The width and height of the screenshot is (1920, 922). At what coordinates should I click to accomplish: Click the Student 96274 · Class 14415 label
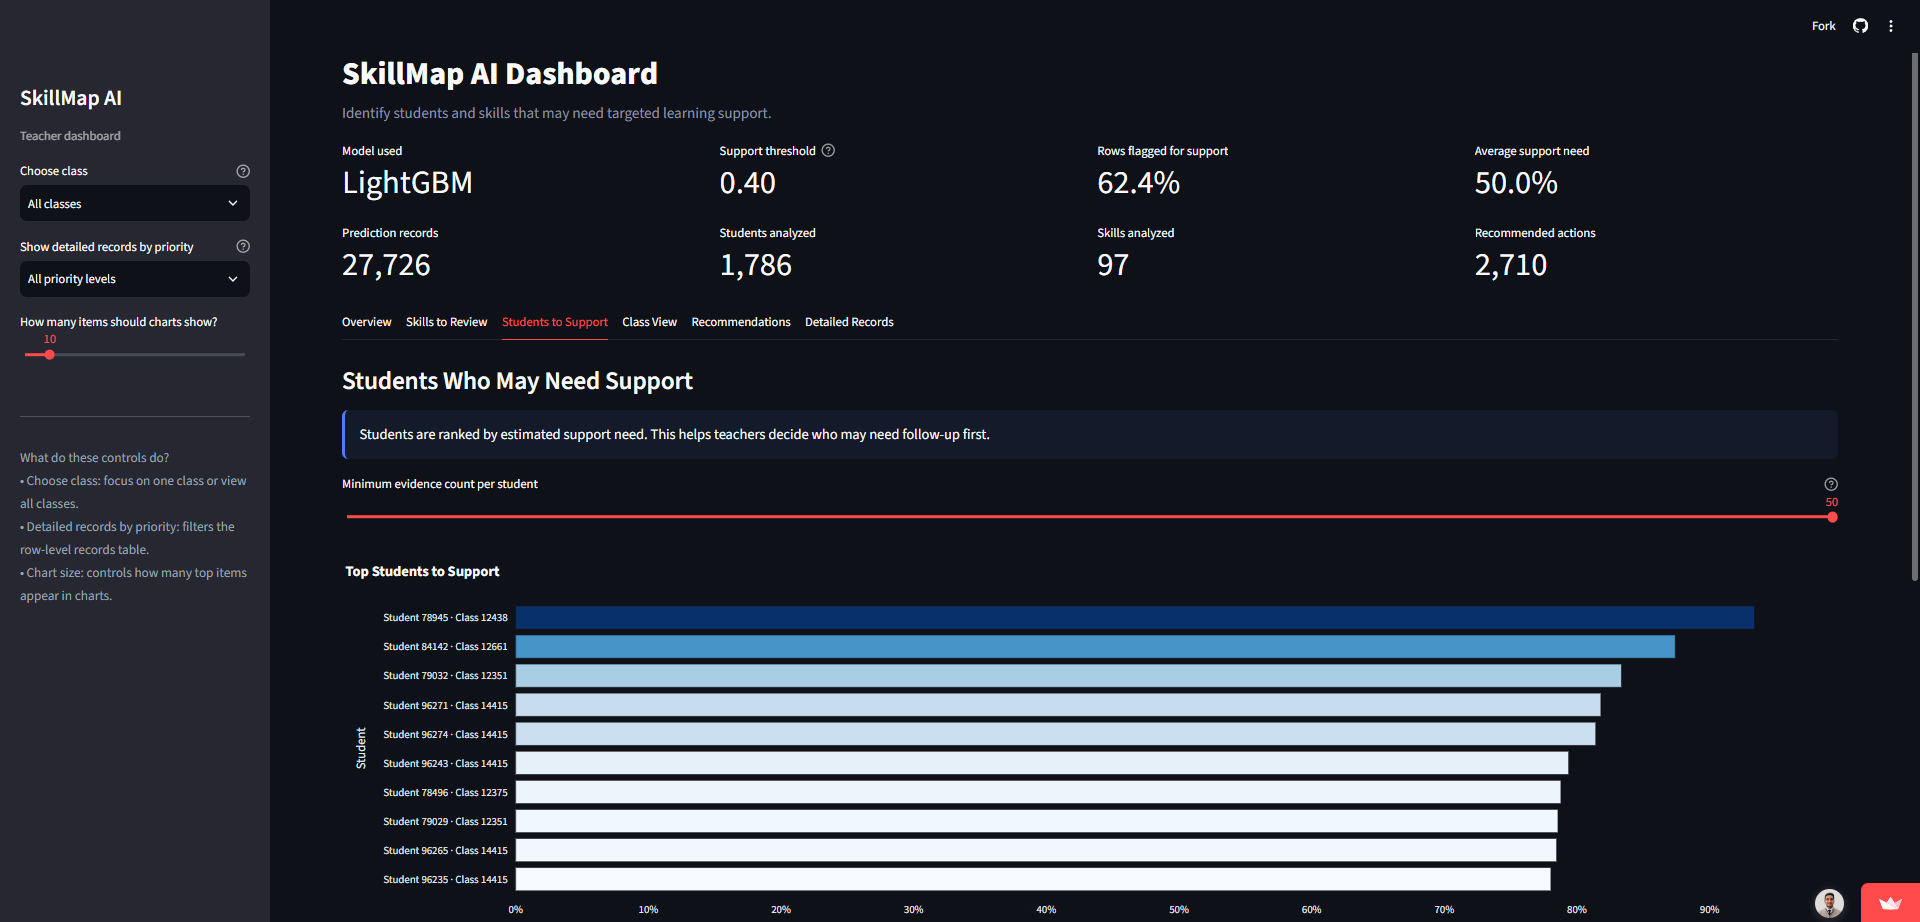tap(445, 734)
